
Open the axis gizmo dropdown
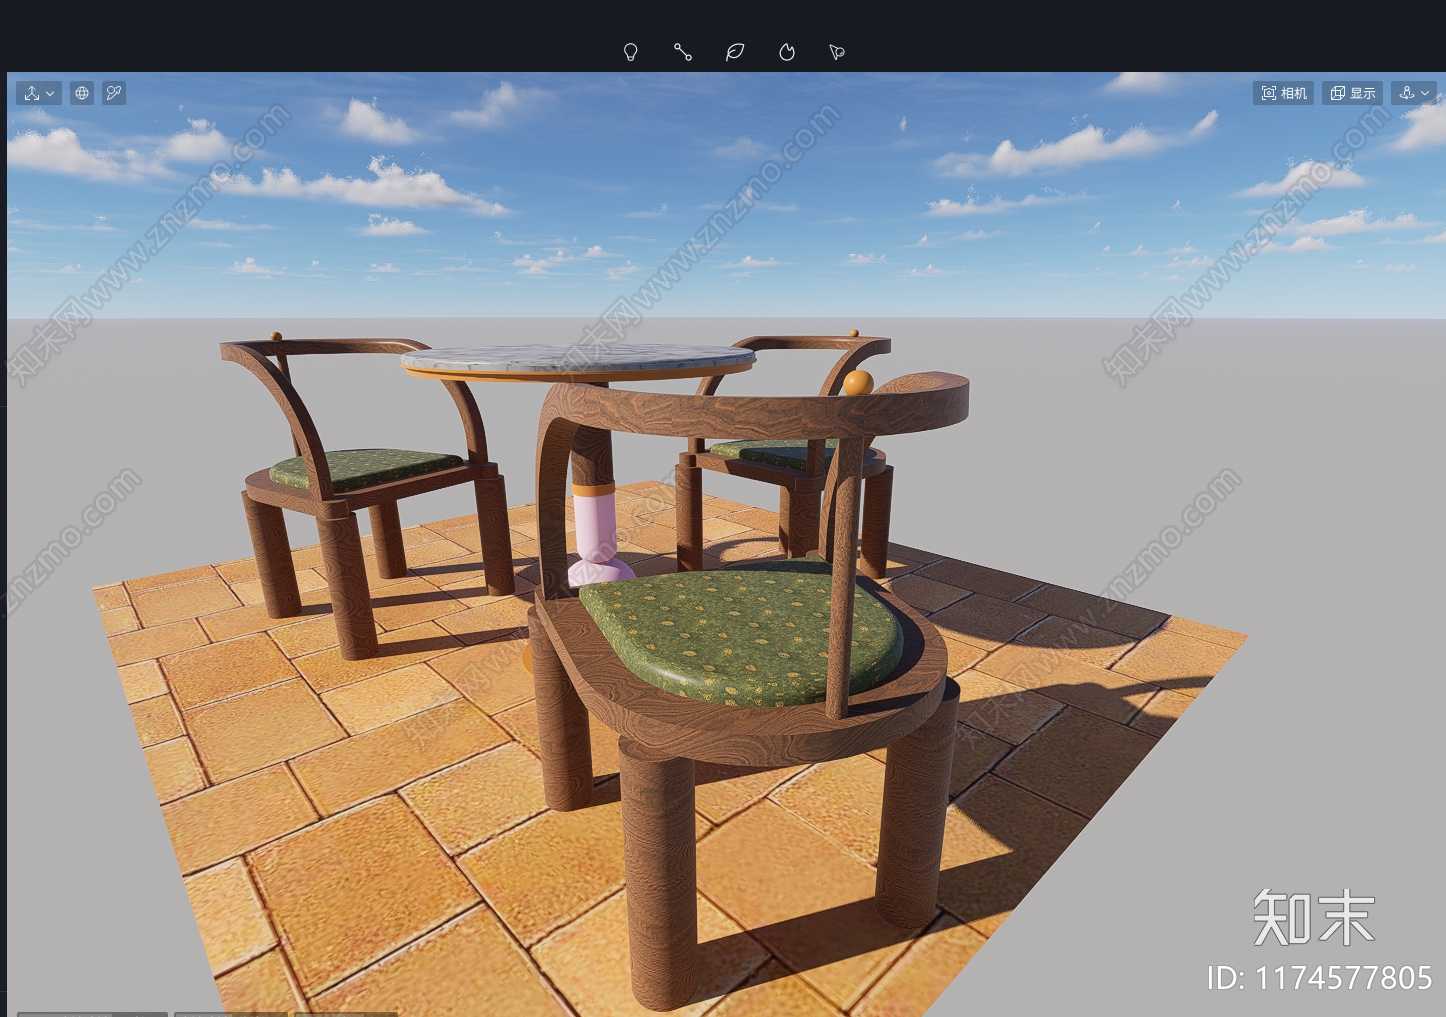[39, 93]
